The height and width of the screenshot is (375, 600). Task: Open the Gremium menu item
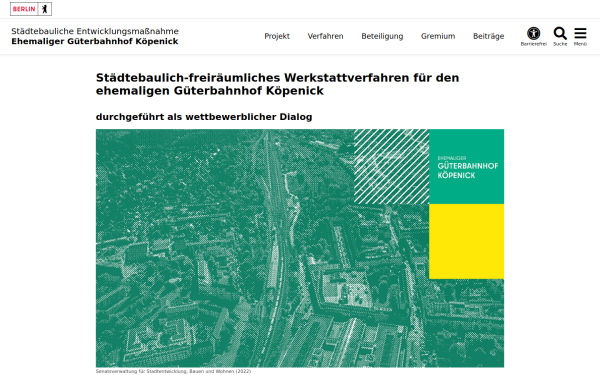pos(438,36)
